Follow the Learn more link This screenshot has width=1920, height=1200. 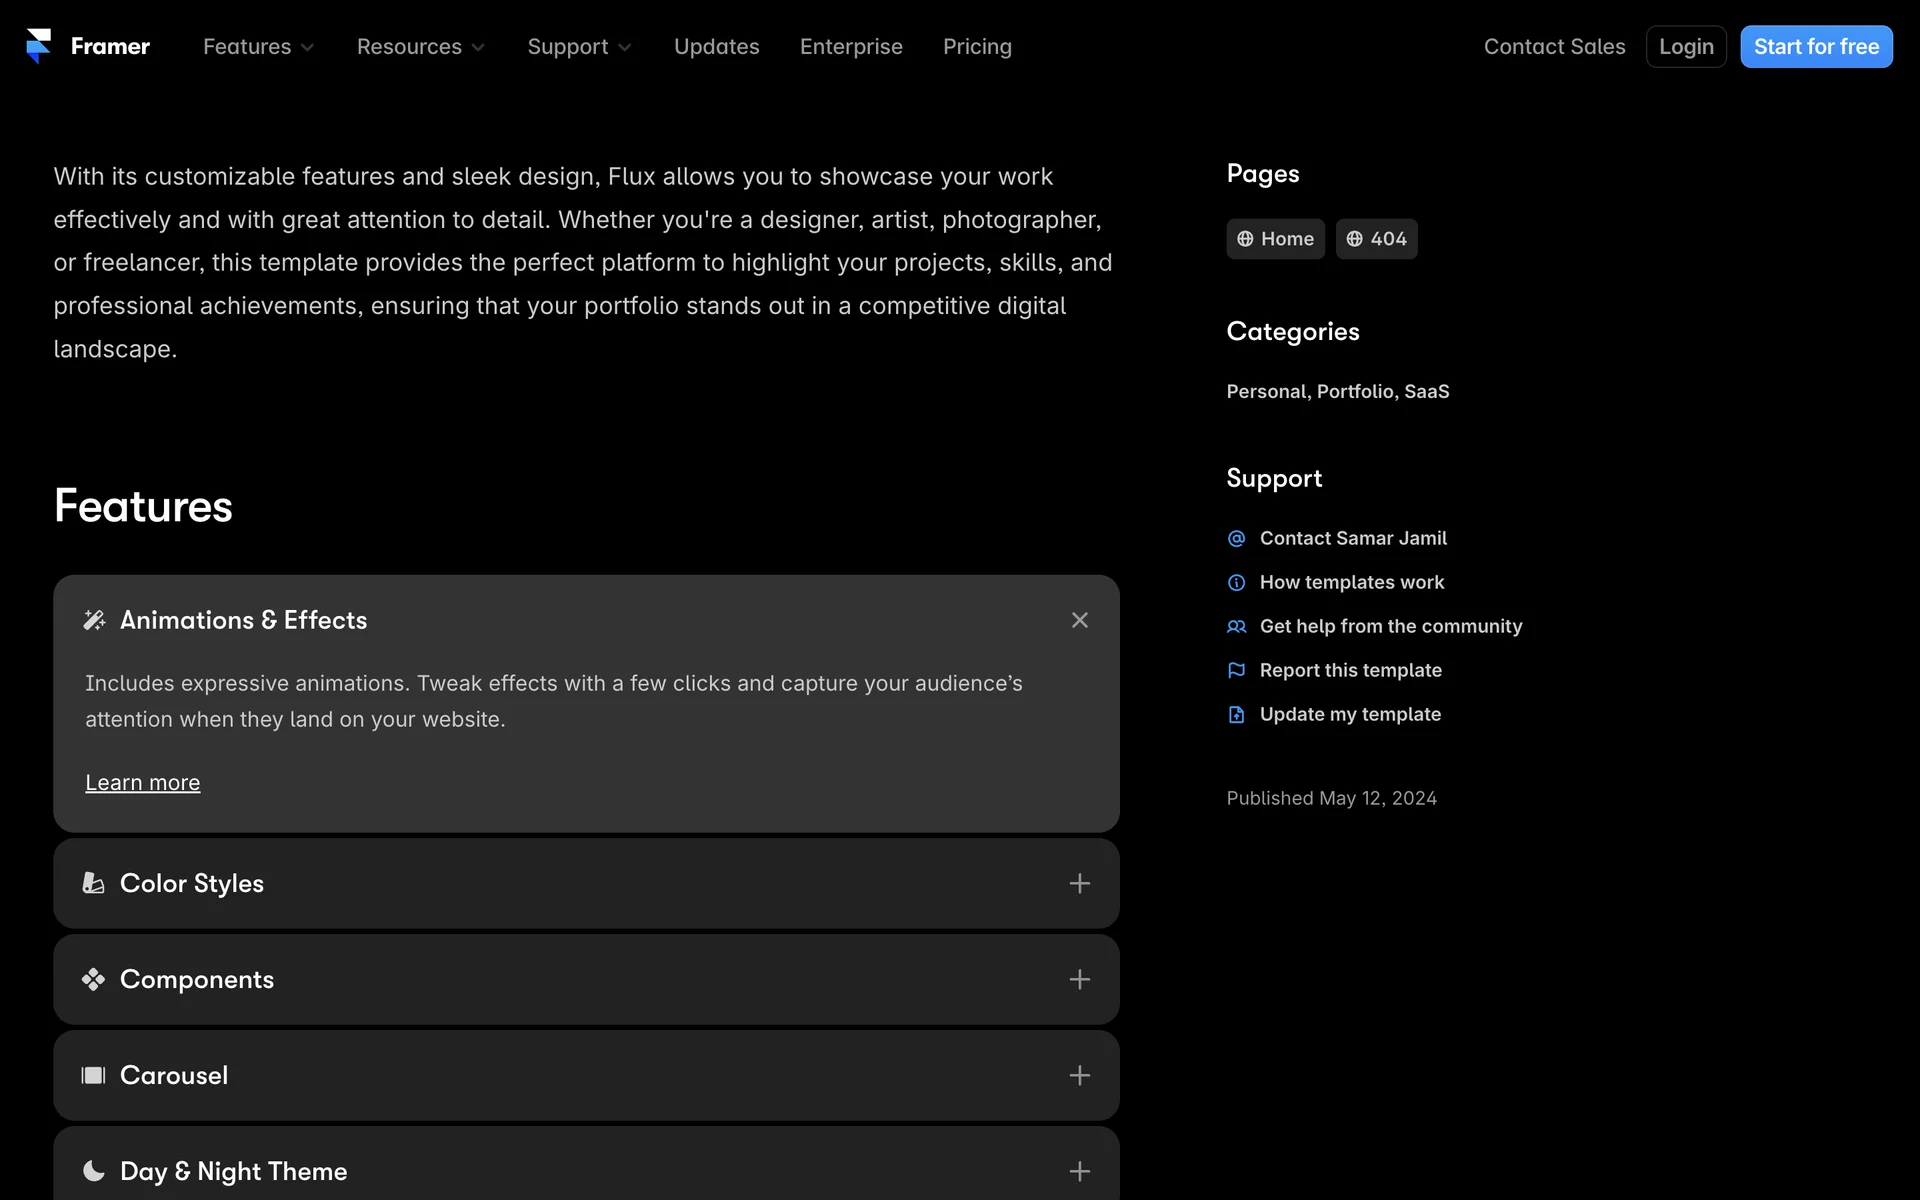pyautogui.click(x=142, y=783)
